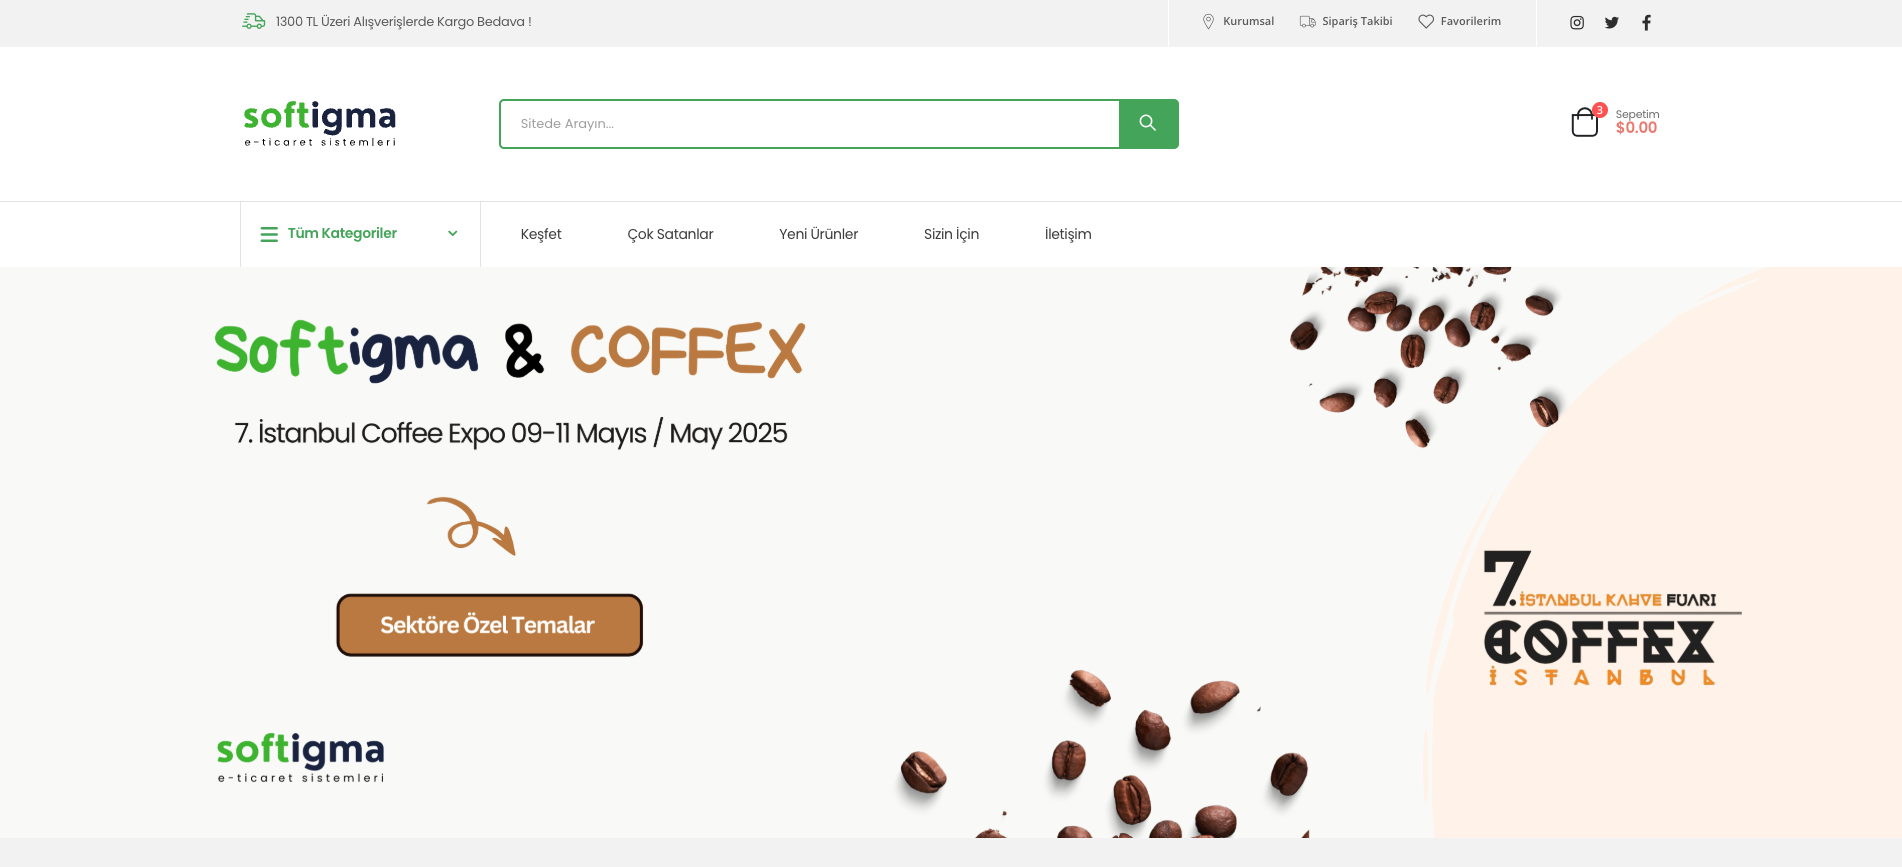Navigate to İletişim page
The image size is (1902, 867).
pyautogui.click(x=1067, y=234)
